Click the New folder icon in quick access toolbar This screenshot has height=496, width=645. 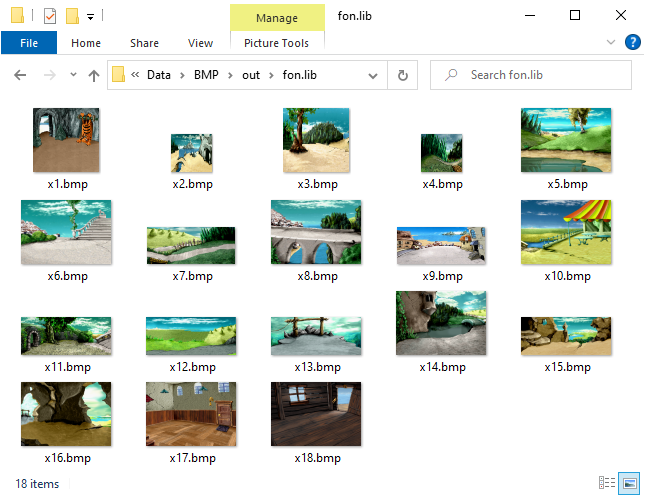(72, 16)
